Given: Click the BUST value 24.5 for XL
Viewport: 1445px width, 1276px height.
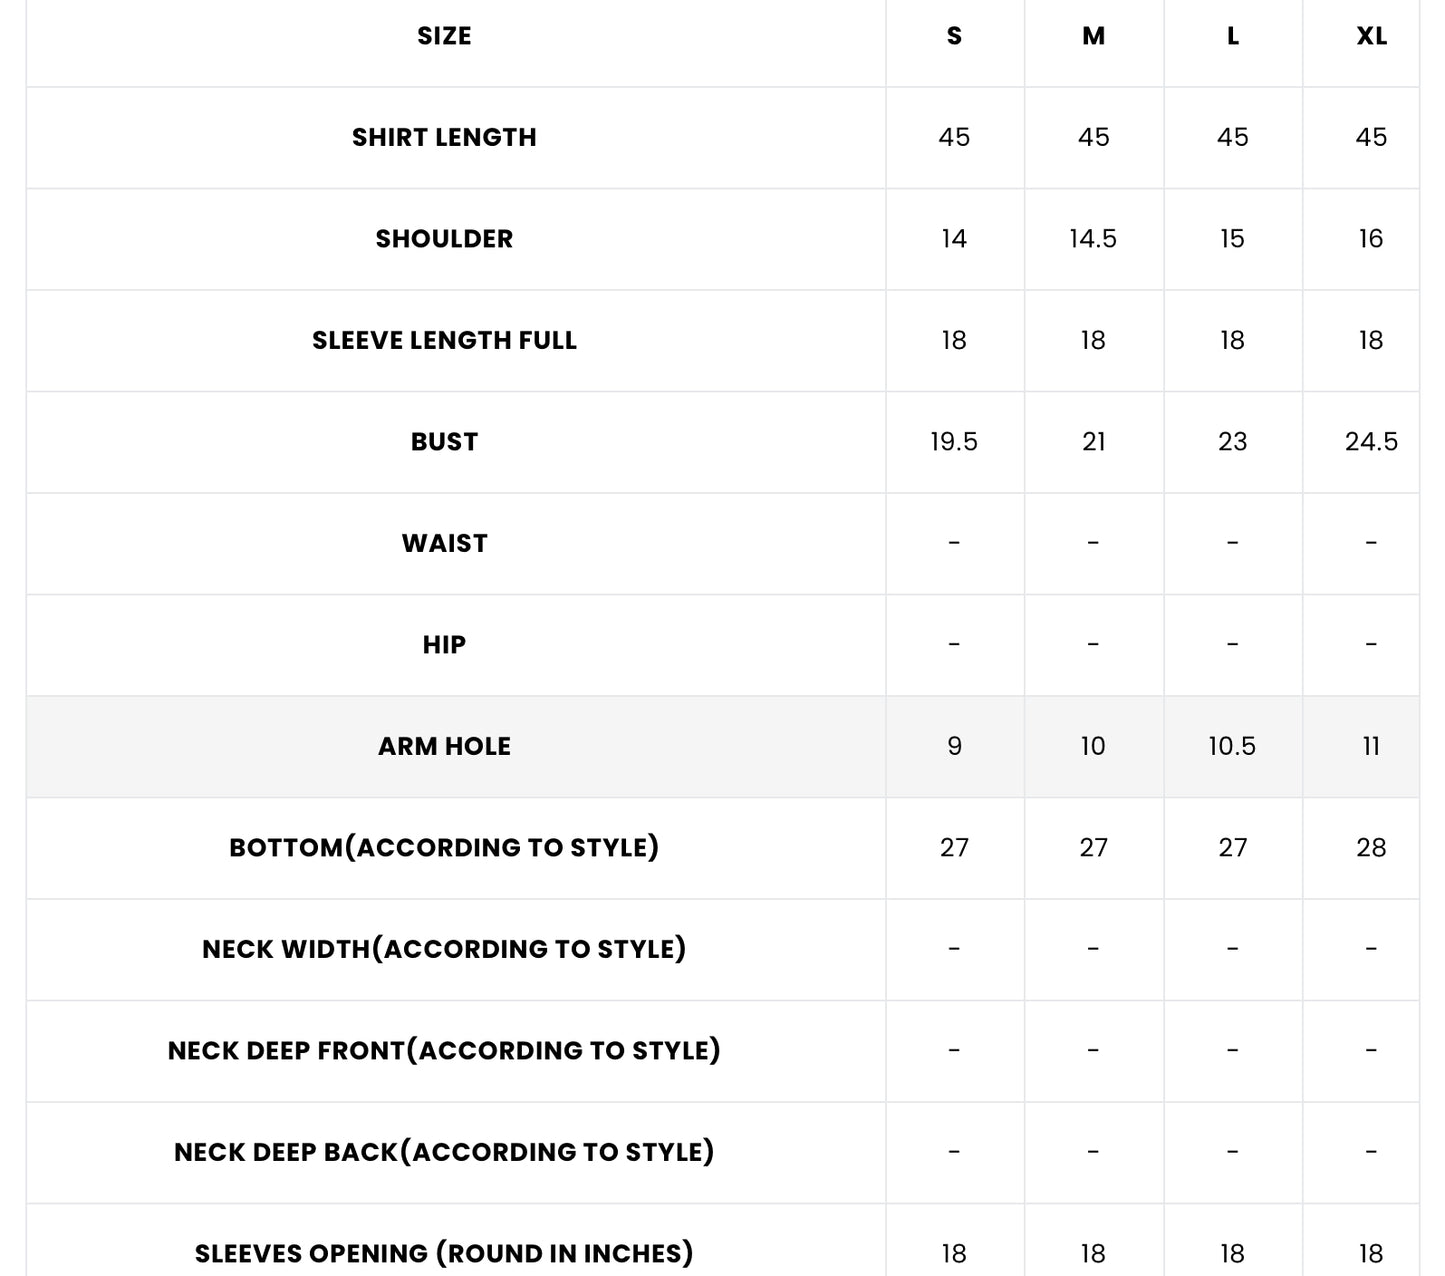Looking at the screenshot, I should click(x=1371, y=442).
